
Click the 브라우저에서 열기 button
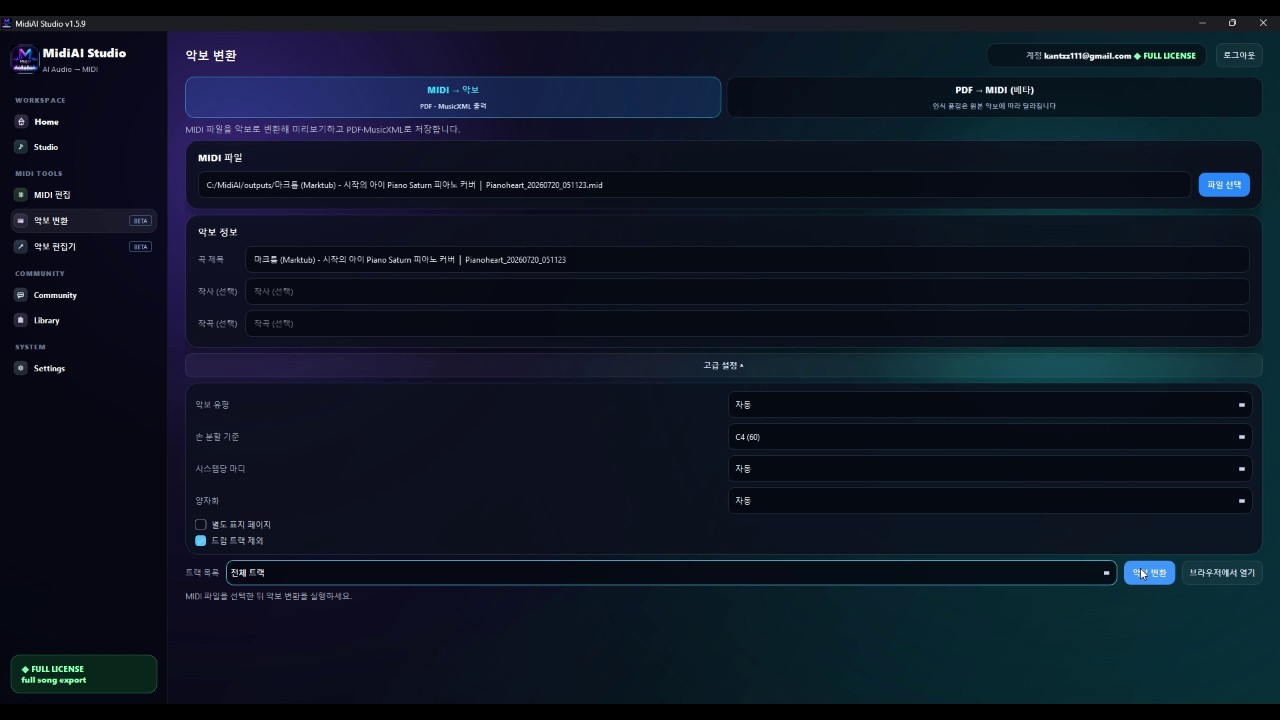1222,573
